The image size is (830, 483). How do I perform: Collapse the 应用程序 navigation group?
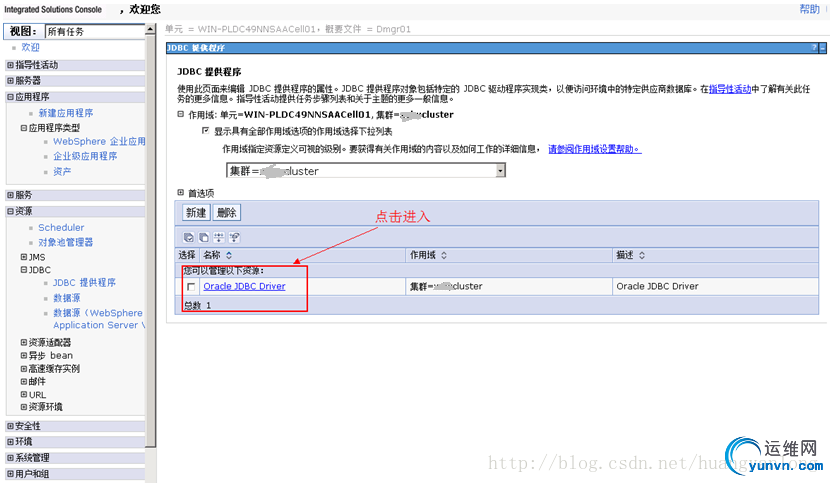[10, 97]
